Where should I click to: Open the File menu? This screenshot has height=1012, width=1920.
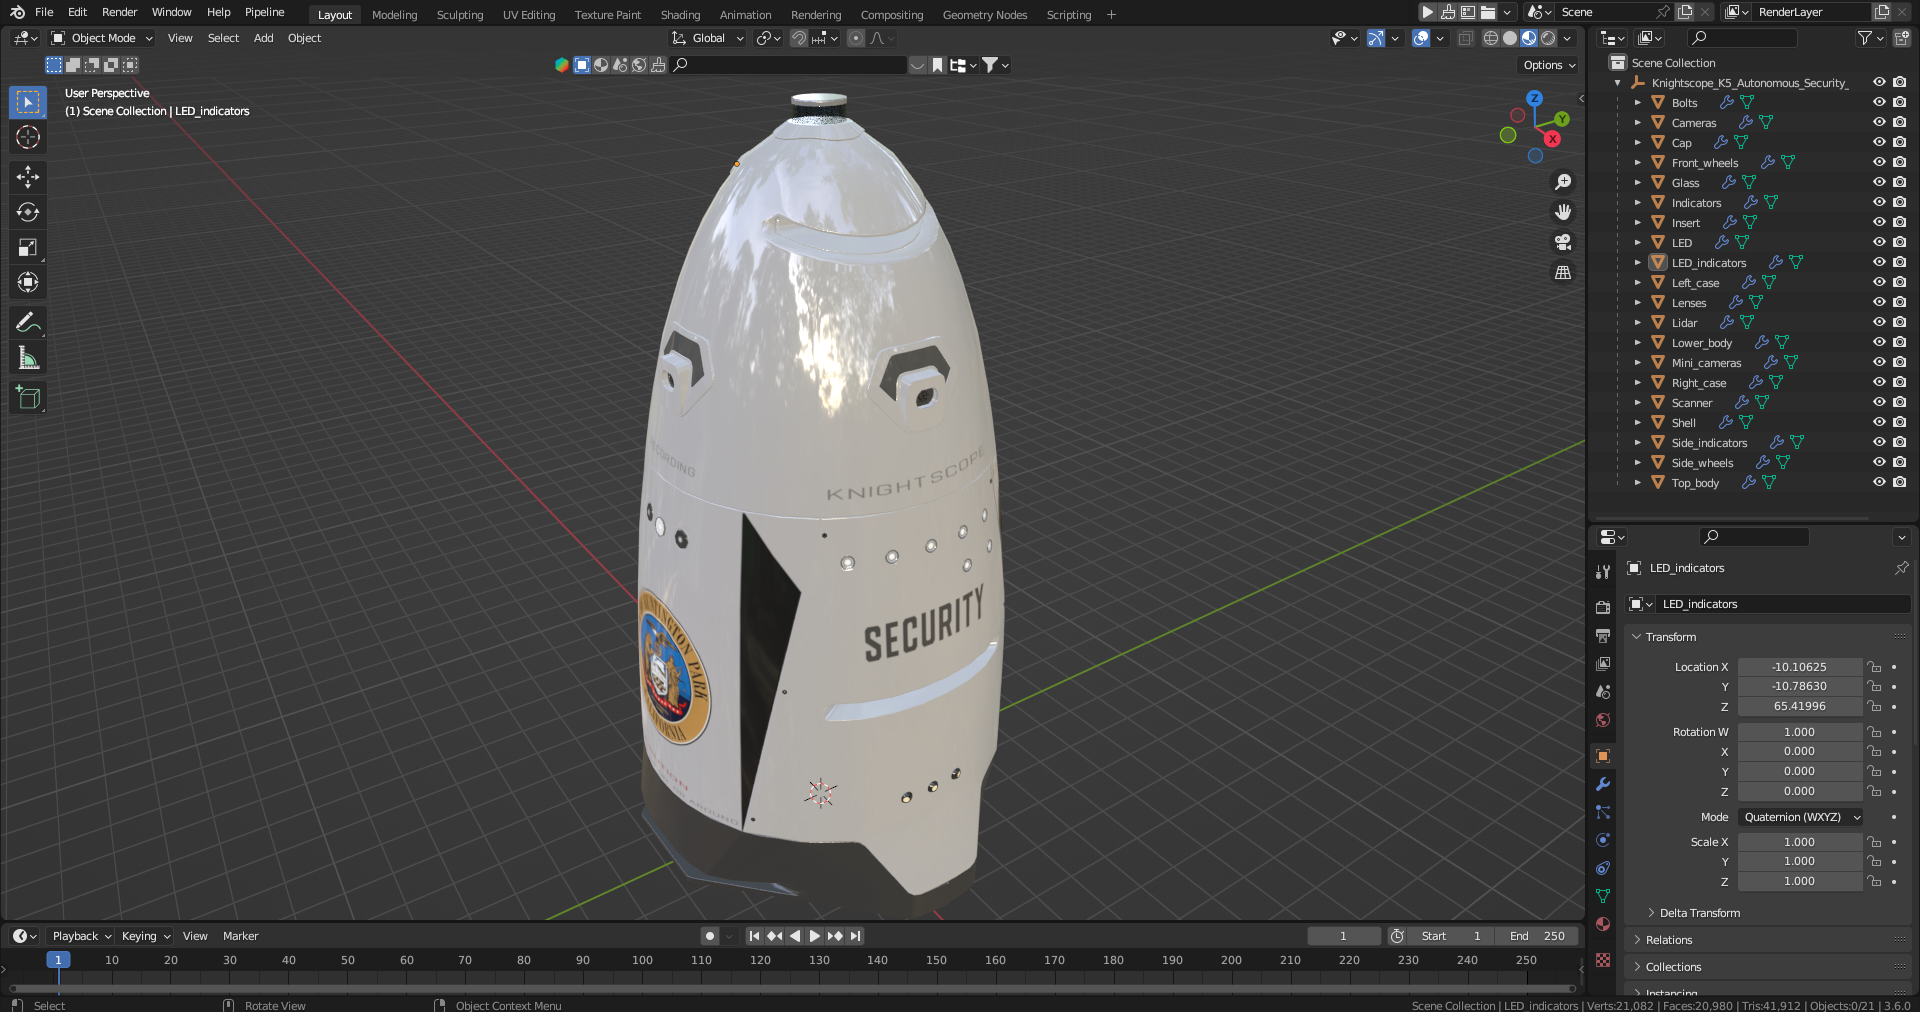click(x=44, y=12)
